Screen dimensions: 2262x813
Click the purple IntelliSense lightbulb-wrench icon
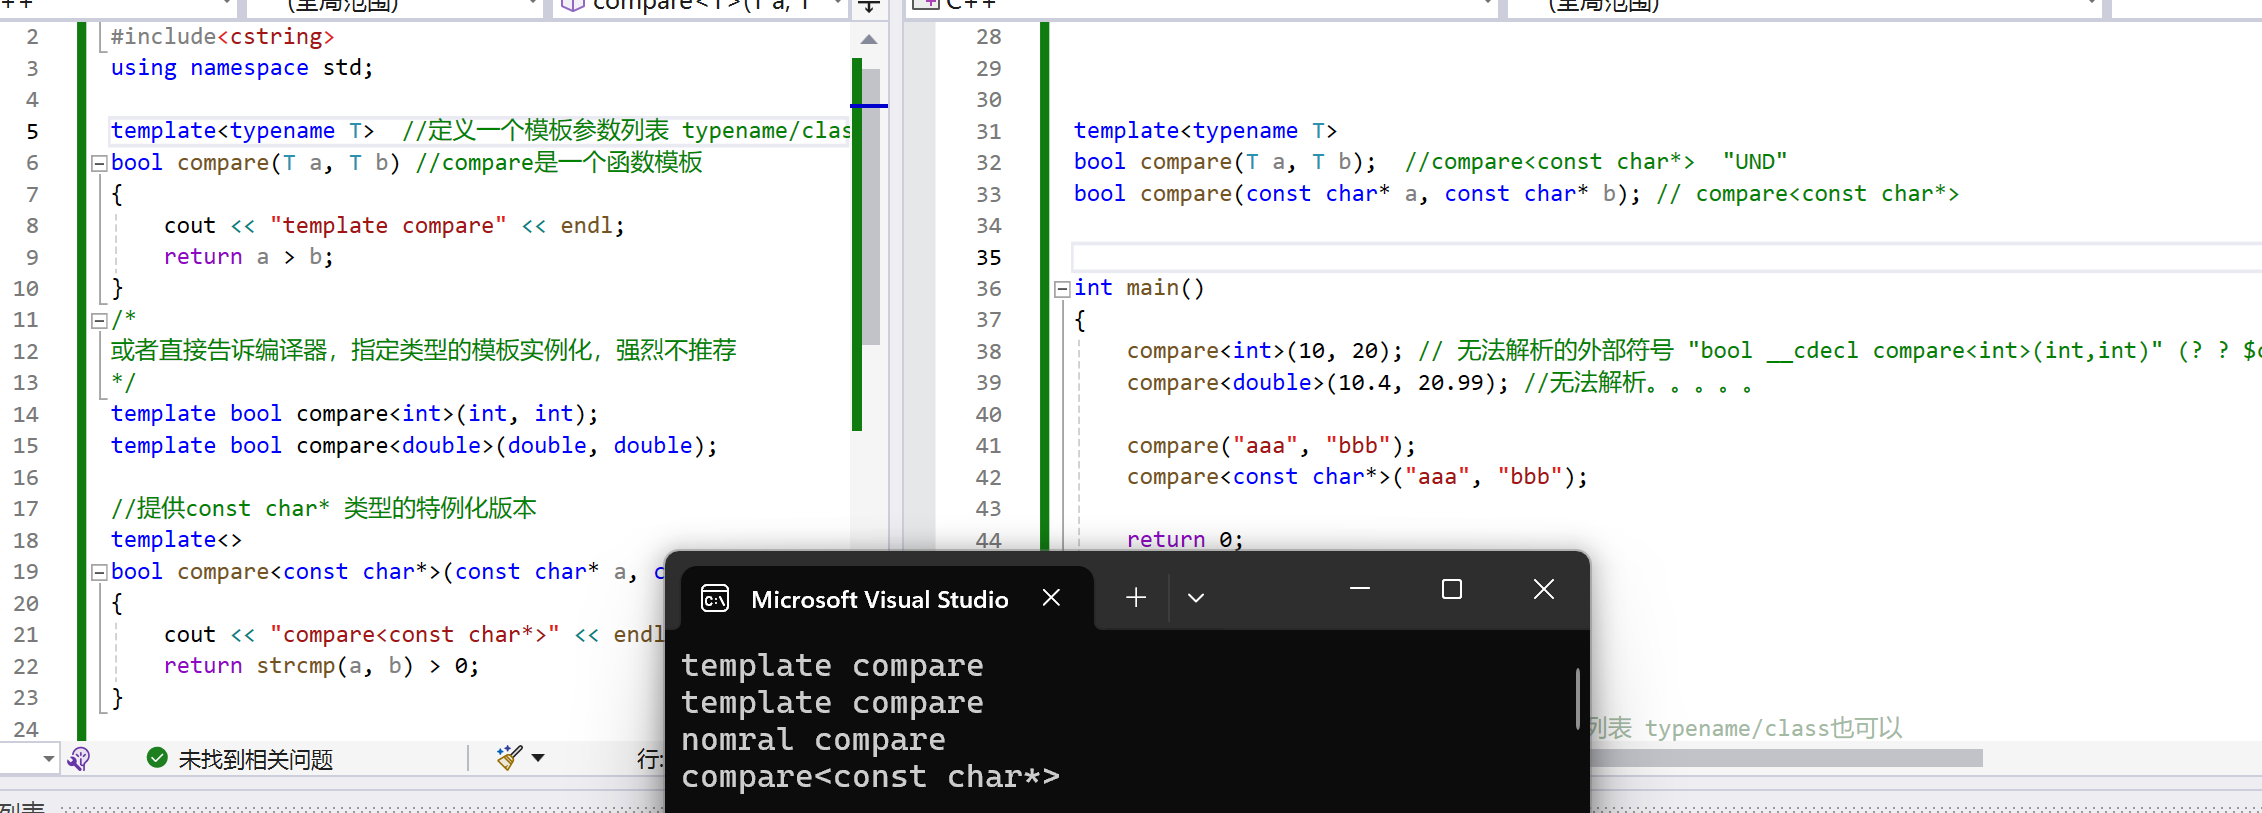pyautogui.click(x=79, y=759)
